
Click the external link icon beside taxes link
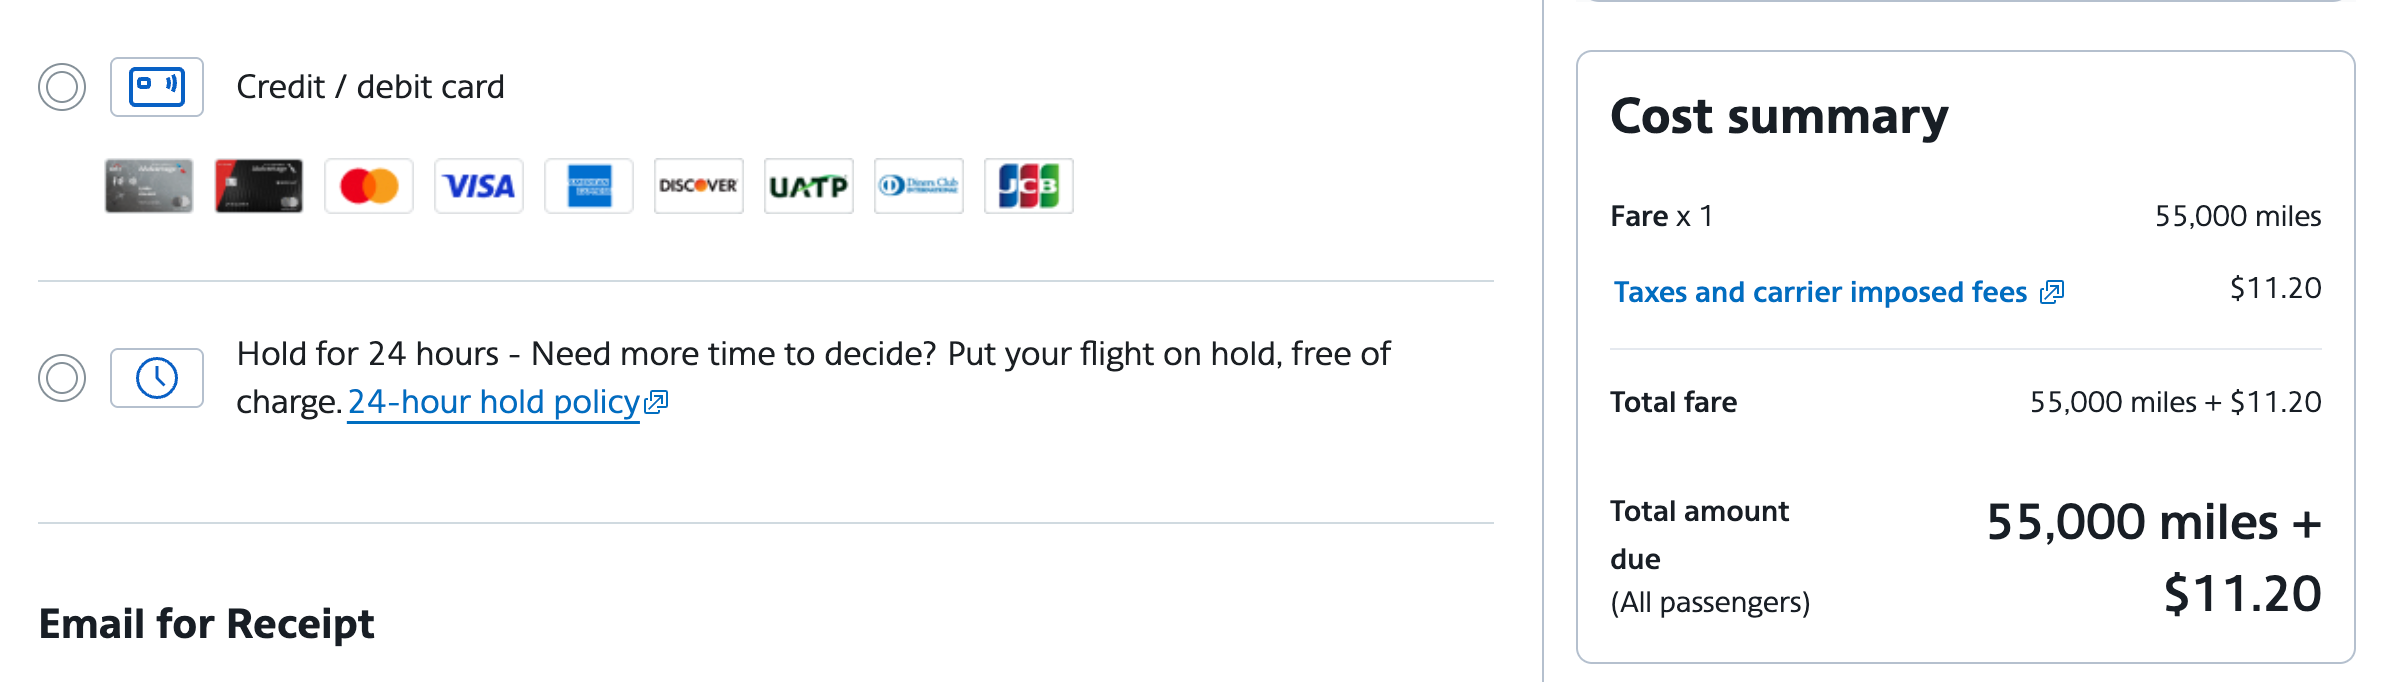[2051, 291]
